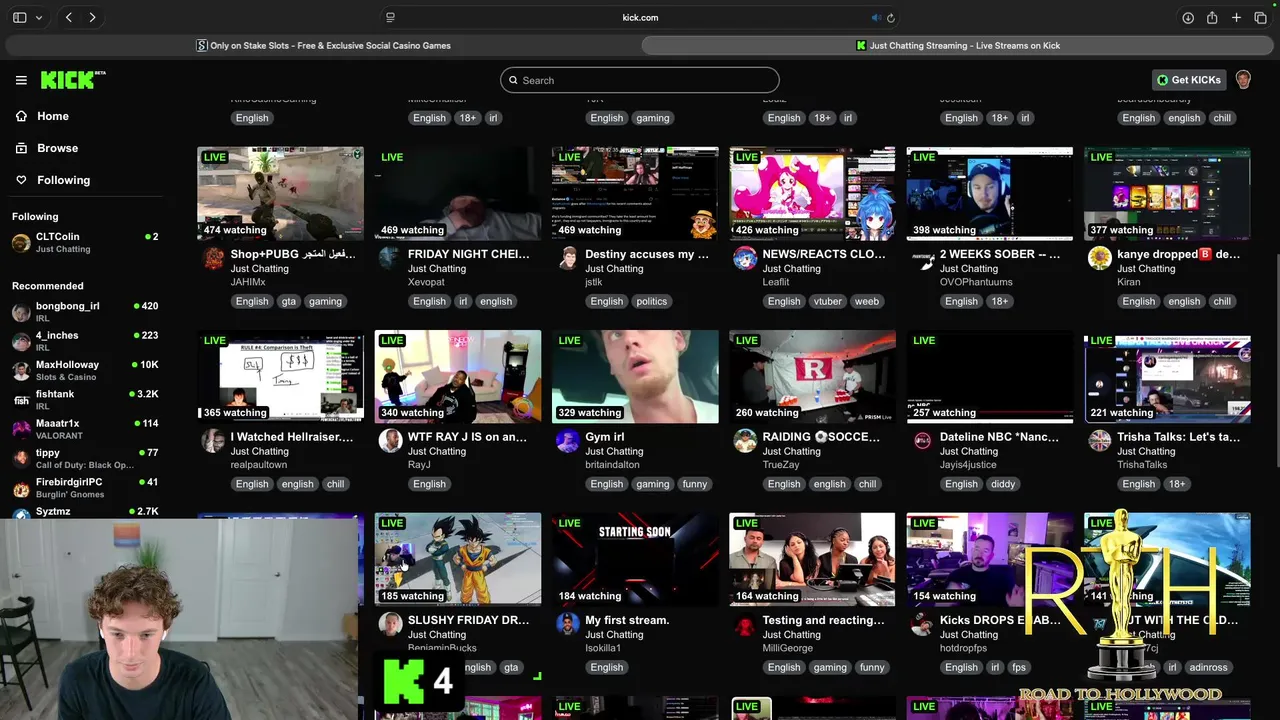1280x720 pixels.
Task: Click the Get KICKs button
Action: pos(1189,80)
